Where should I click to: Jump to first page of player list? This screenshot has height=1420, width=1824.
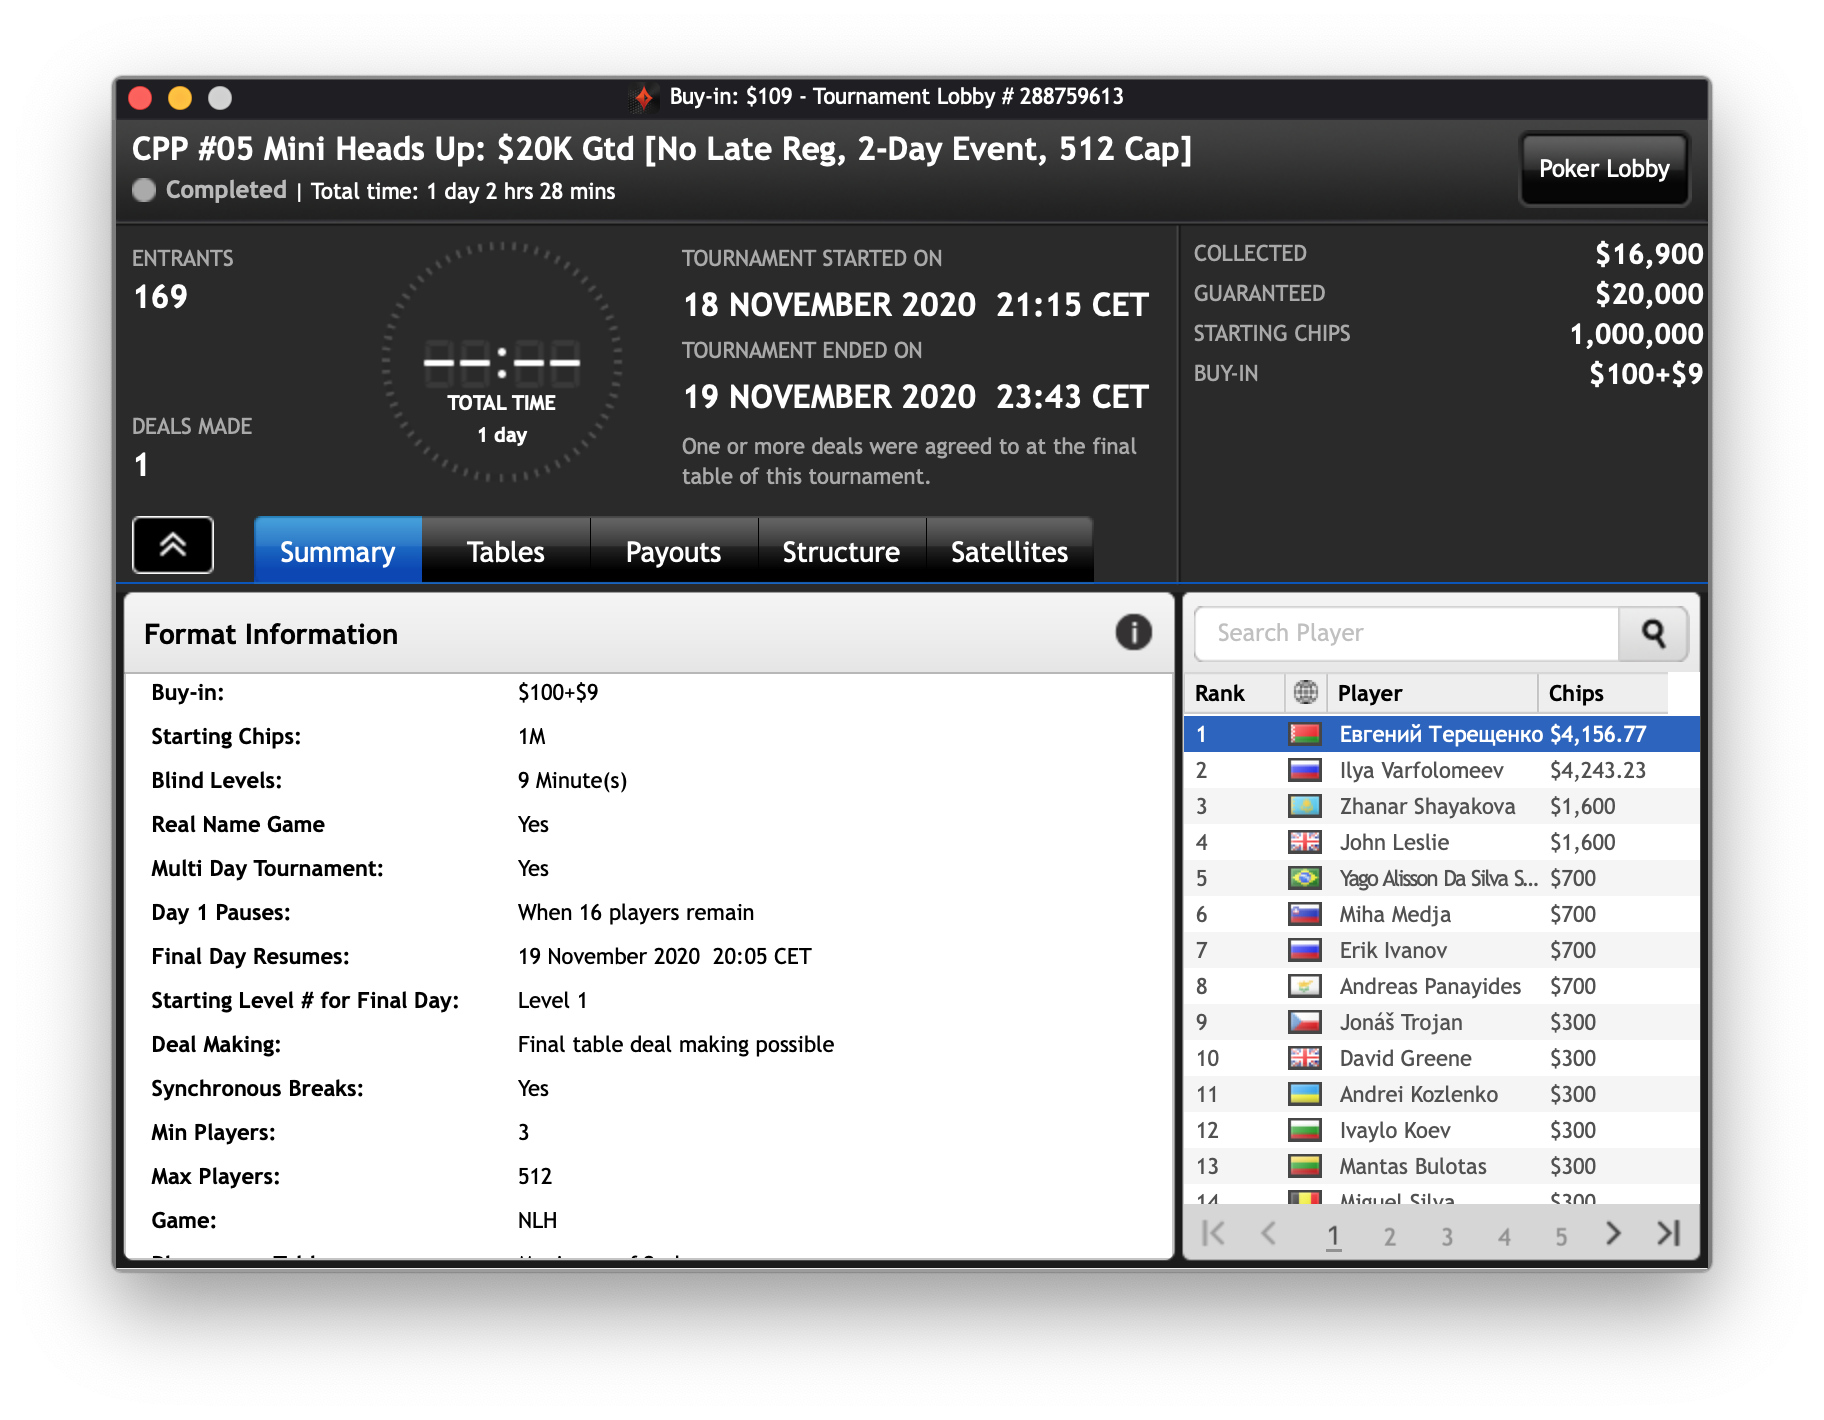click(x=1213, y=1234)
